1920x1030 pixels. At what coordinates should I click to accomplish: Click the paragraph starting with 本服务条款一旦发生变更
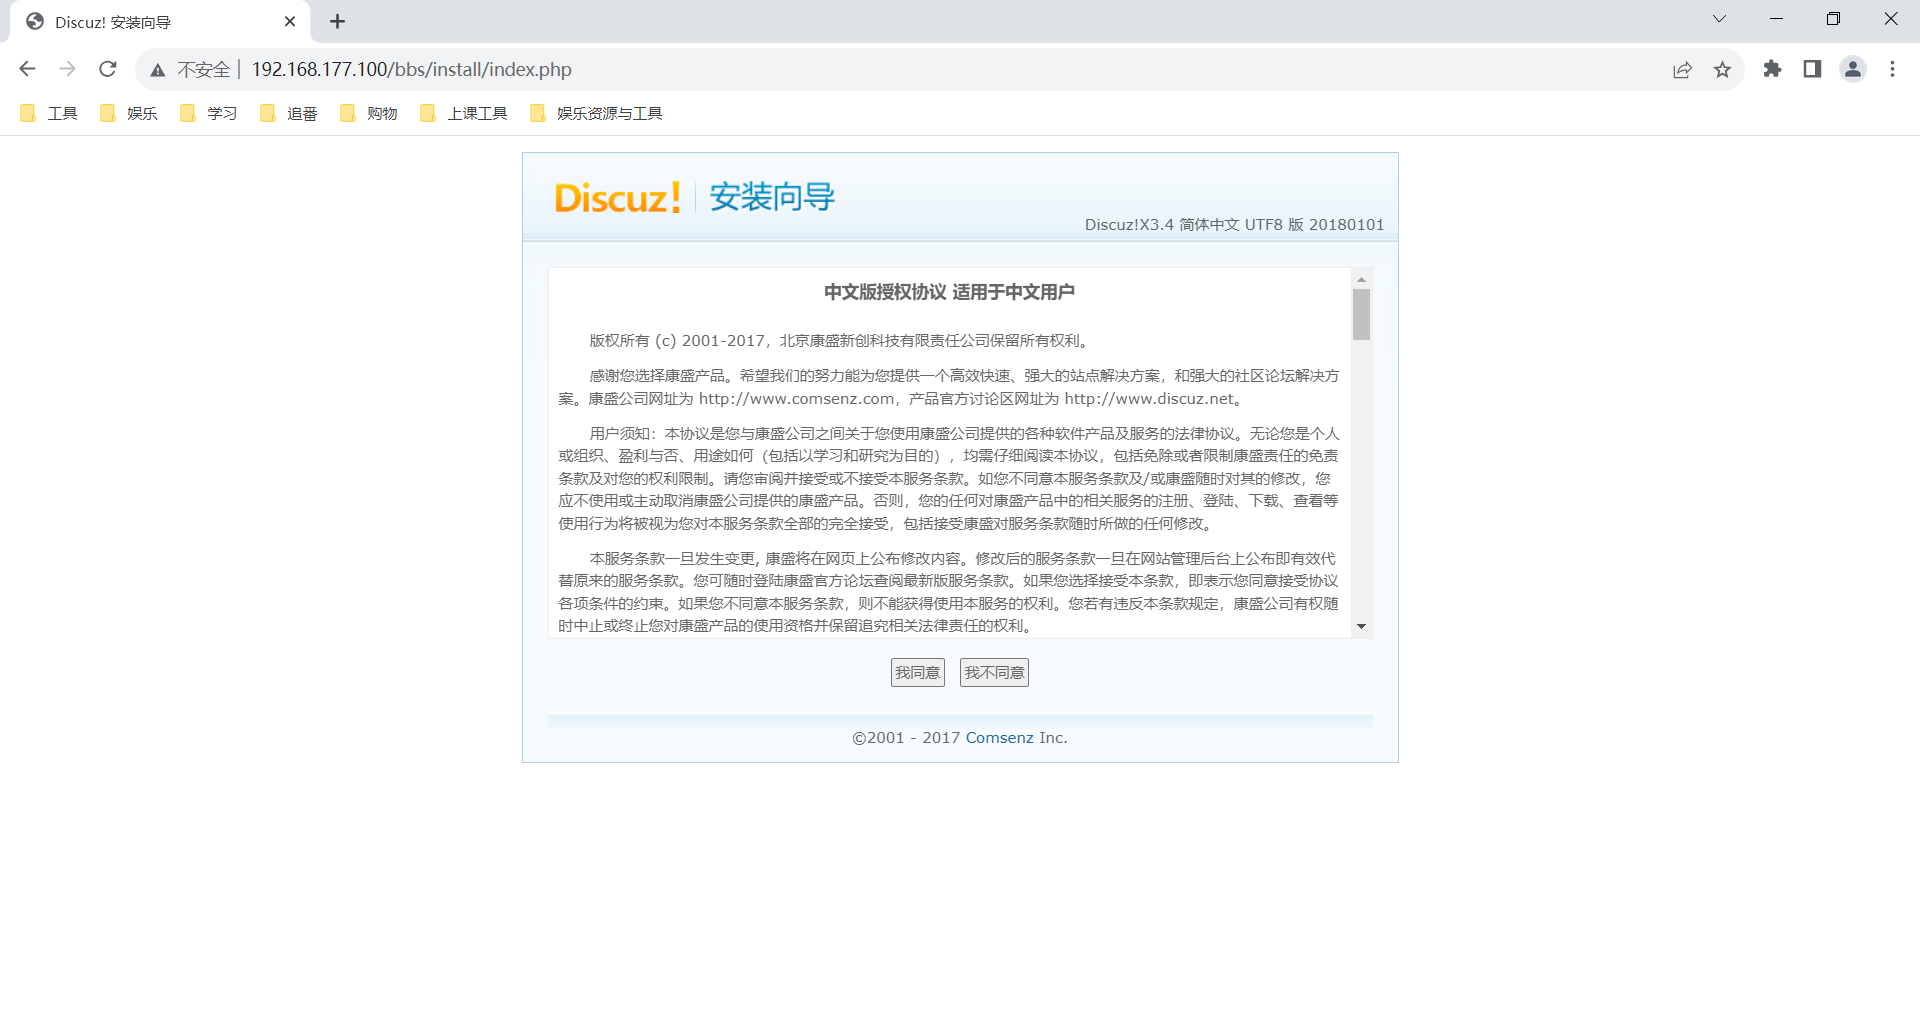tap(949, 592)
